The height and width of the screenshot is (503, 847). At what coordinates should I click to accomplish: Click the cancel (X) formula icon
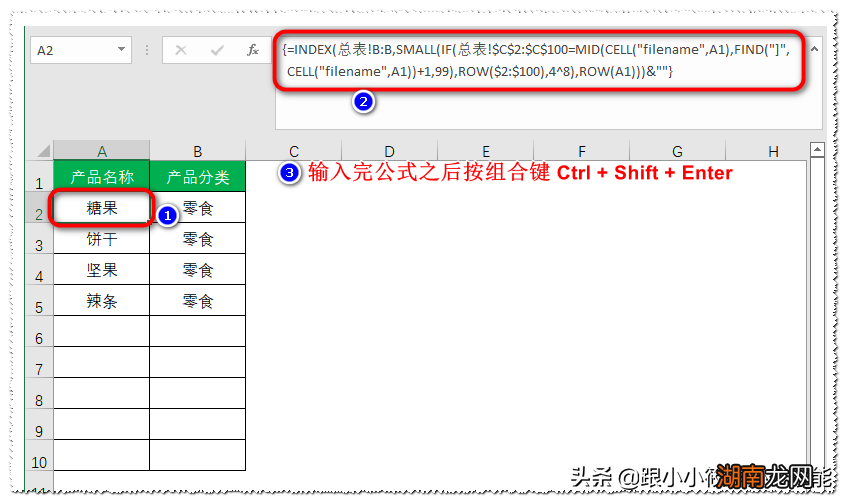[x=181, y=50]
